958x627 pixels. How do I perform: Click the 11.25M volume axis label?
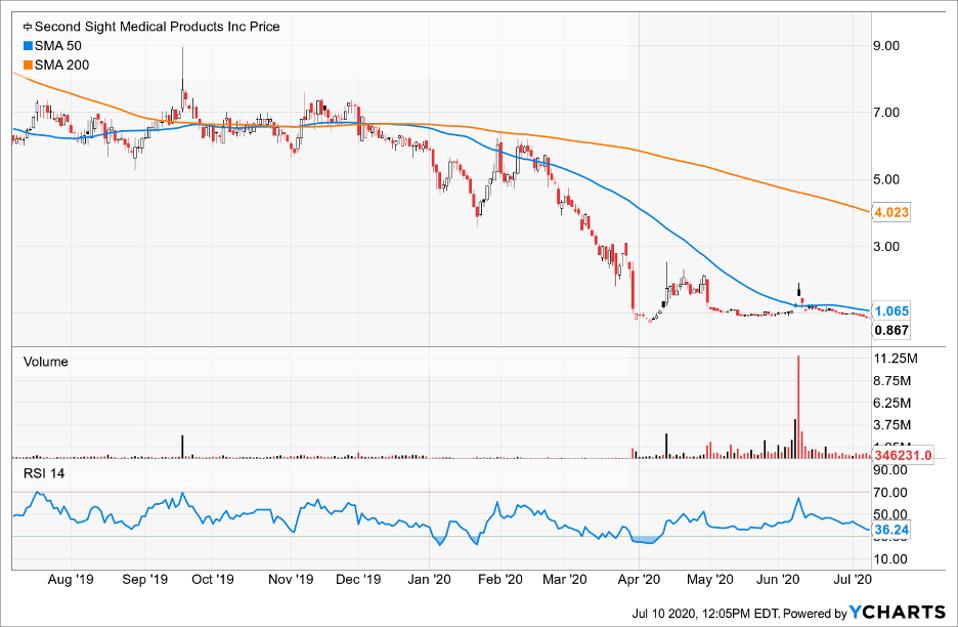pos(896,359)
